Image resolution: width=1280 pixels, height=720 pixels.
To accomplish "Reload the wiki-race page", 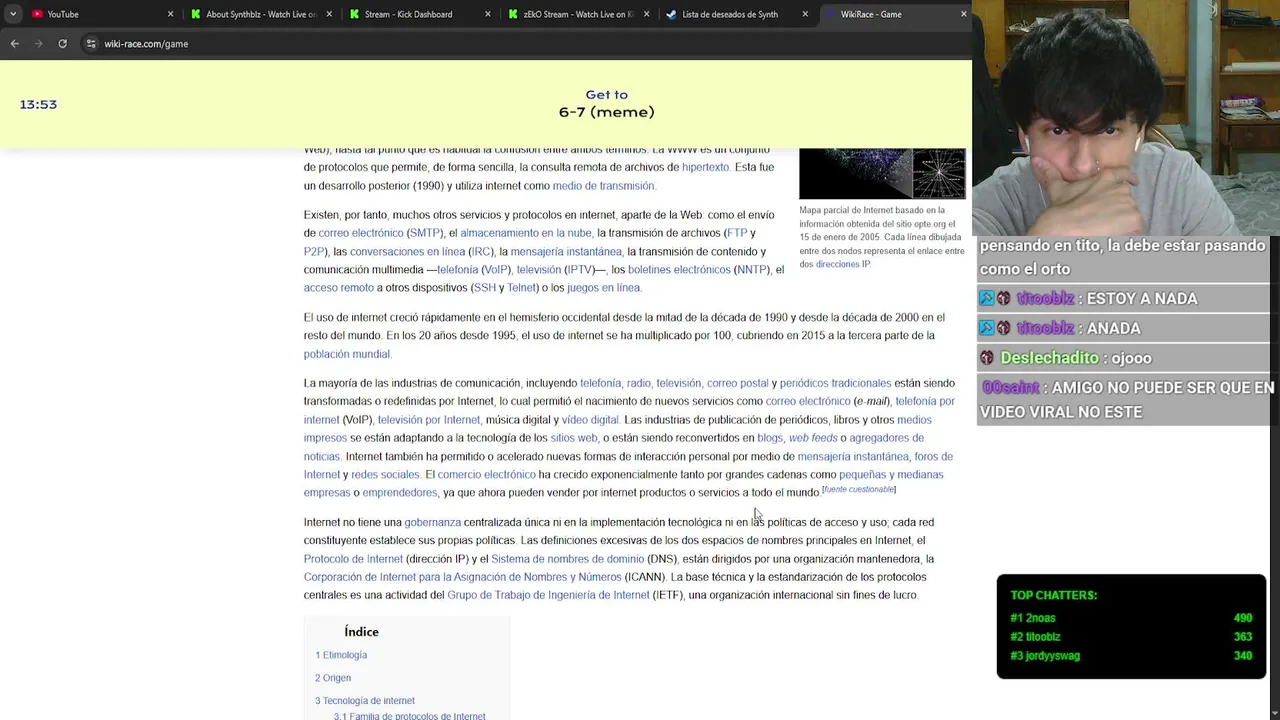I will tap(62, 44).
